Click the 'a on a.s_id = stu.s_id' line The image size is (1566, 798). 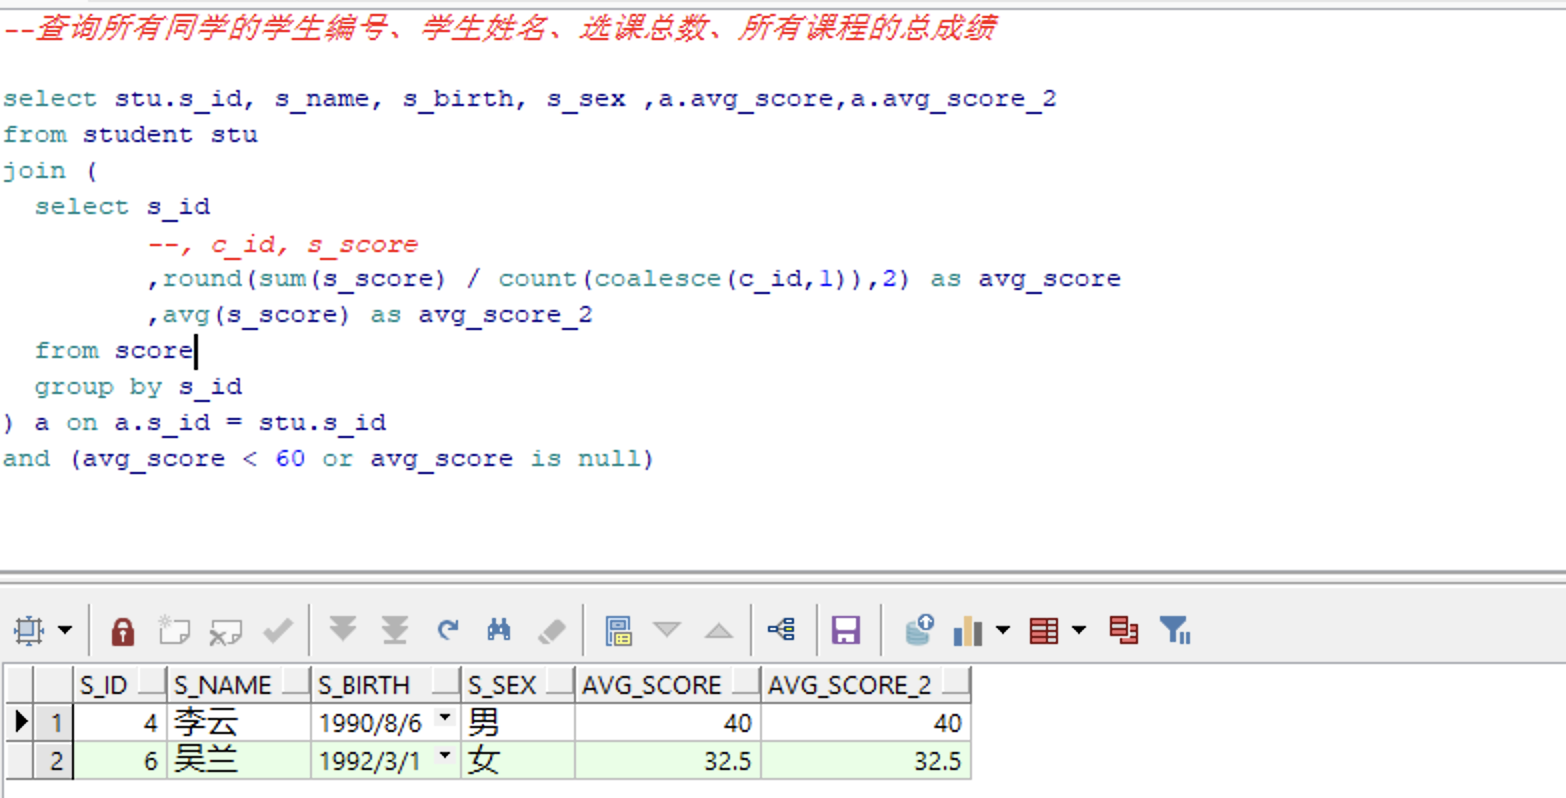click(x=194, y=422)
